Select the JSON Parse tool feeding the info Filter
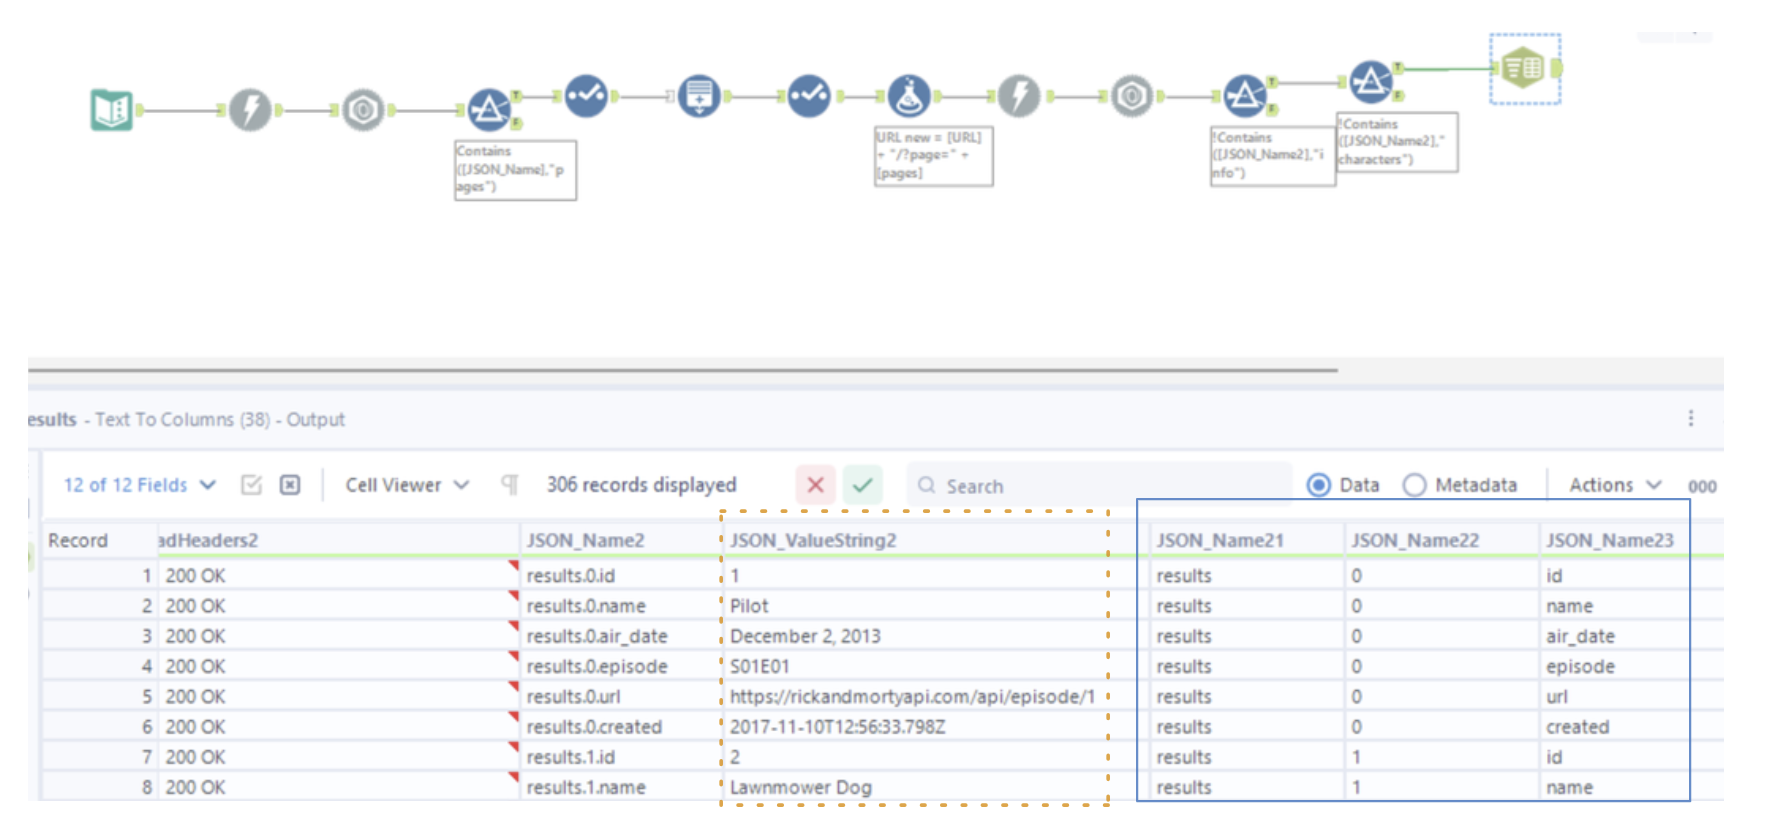This screenshot has height=838, width=1770. click(1132, 96)
